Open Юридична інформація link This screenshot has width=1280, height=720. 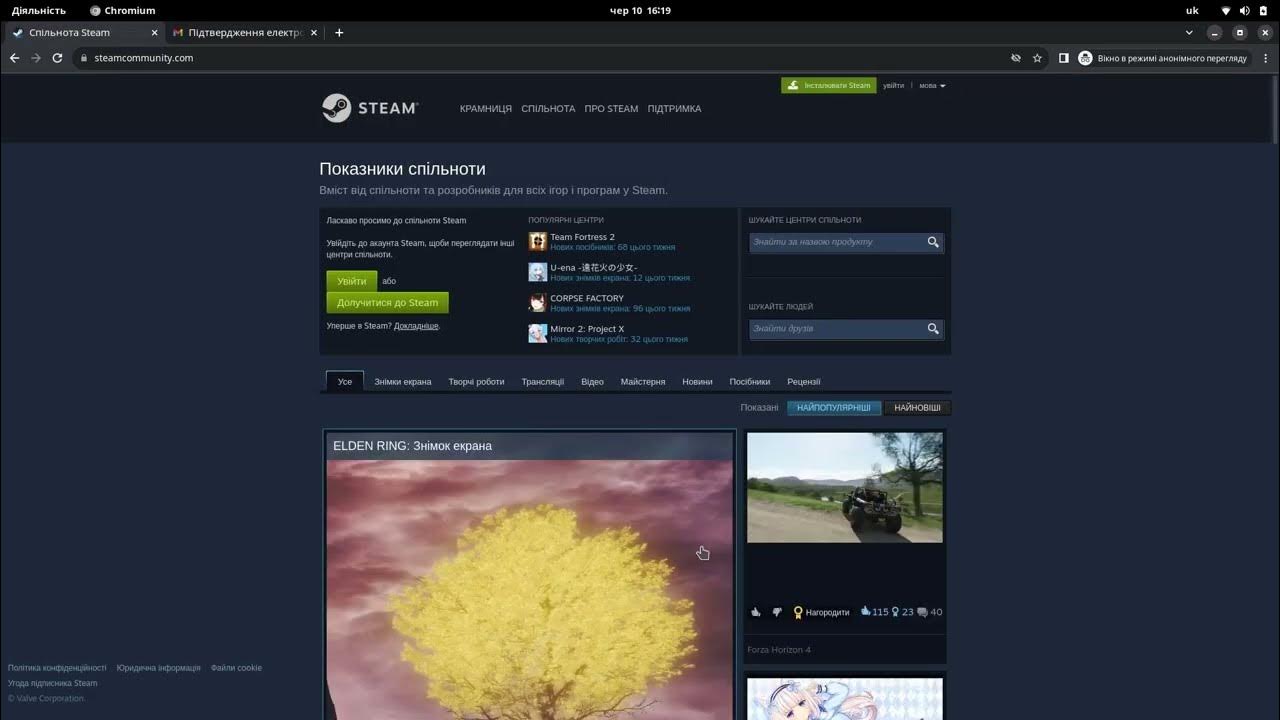click(x=158, y=668)
